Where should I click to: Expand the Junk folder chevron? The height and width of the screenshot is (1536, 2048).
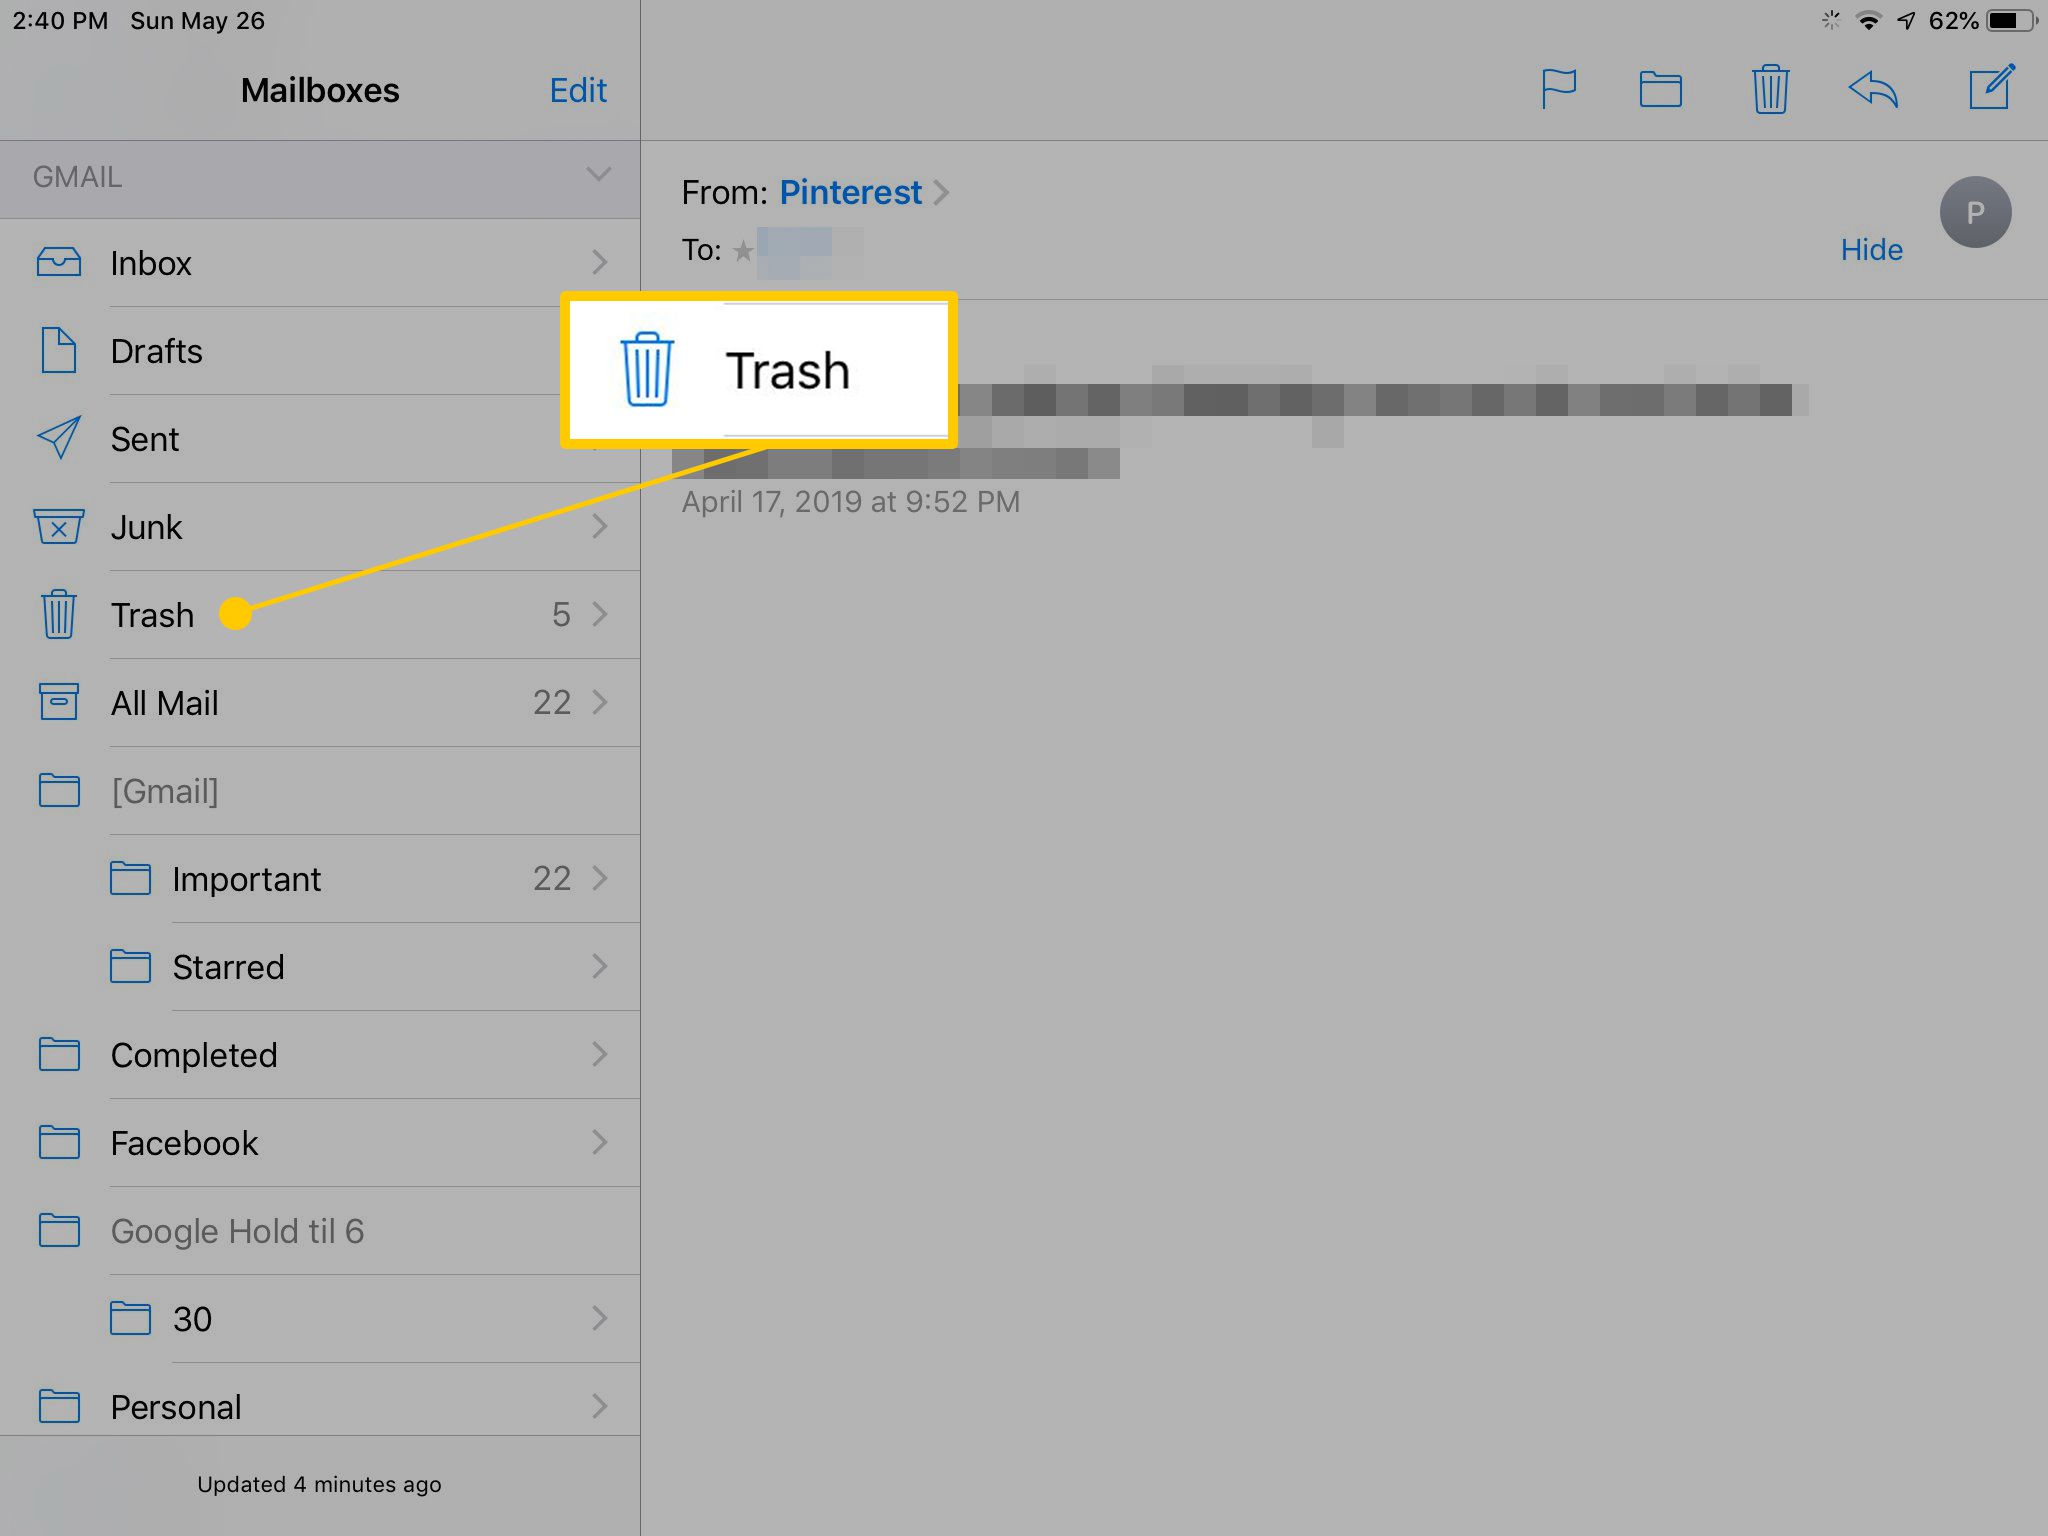[x=598, y=526]
